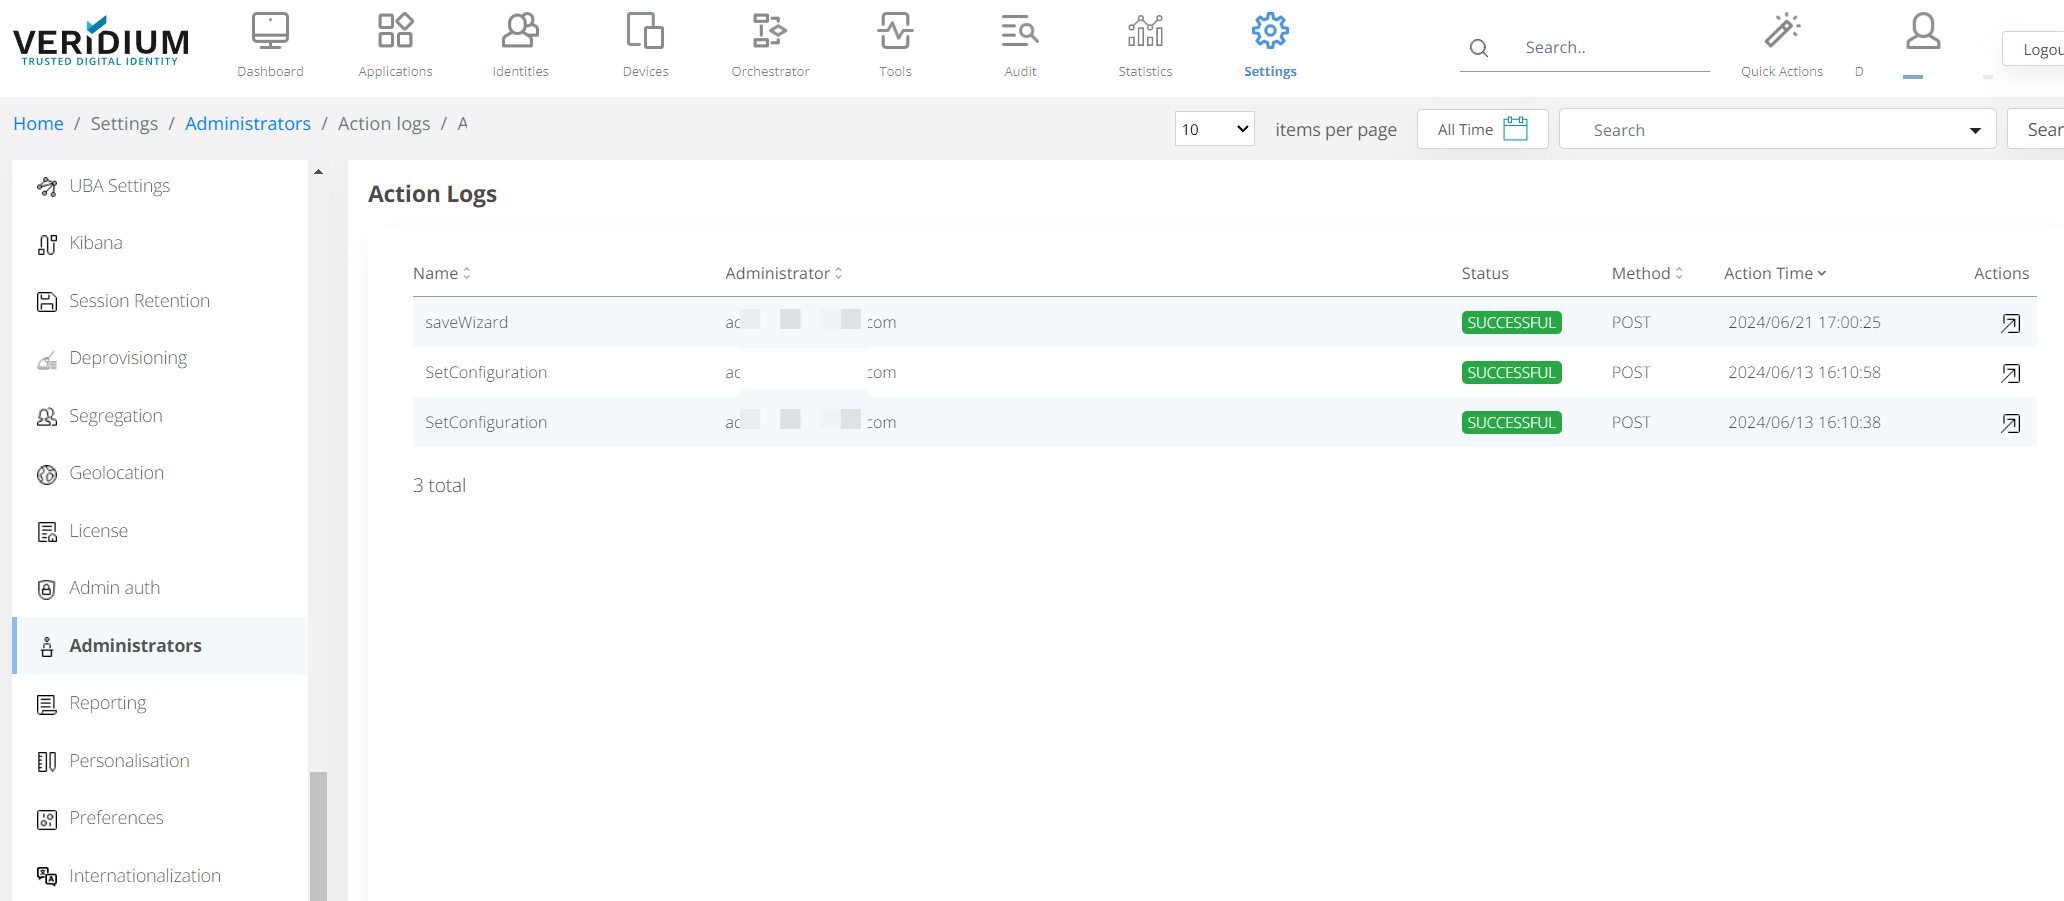Open the Orchestrator section icon
Viewport: 2064px width, 901px height.
click(770, 32)
